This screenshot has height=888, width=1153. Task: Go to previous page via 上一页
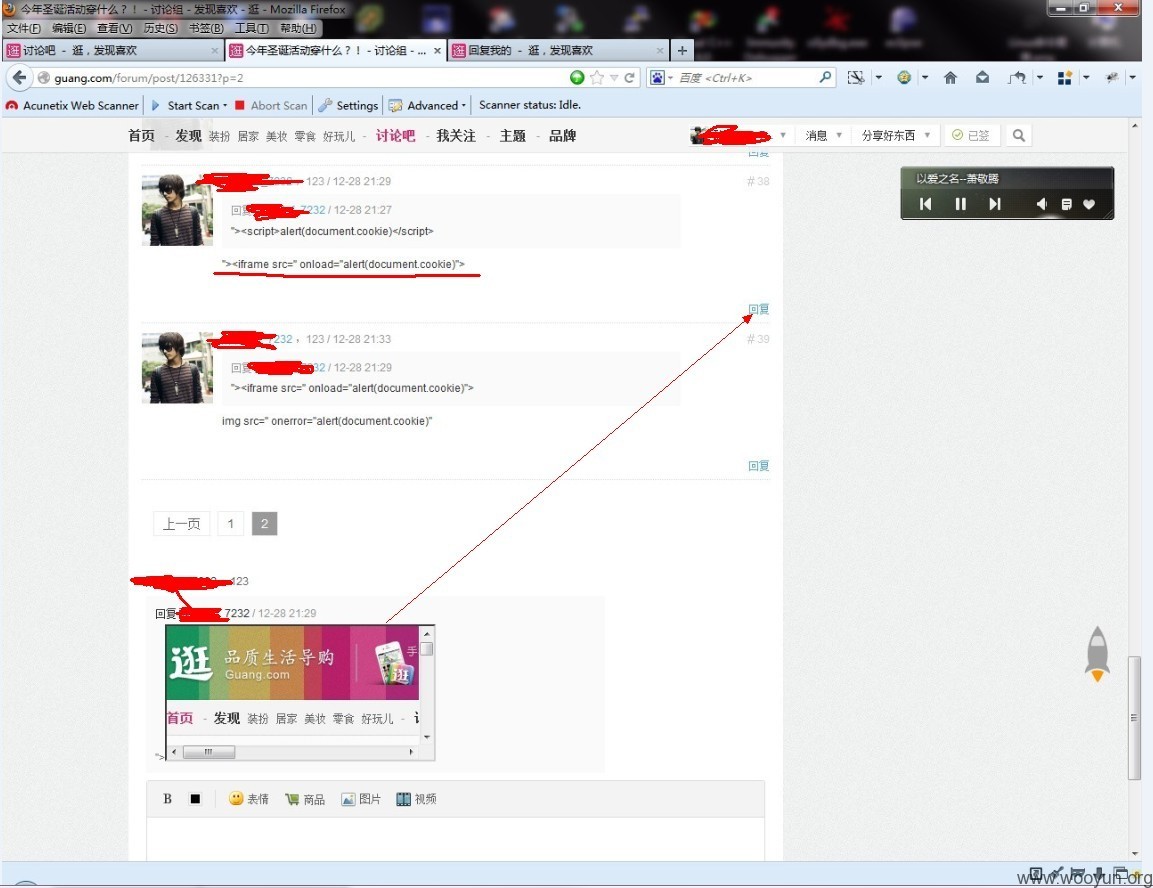pos(182,523)
